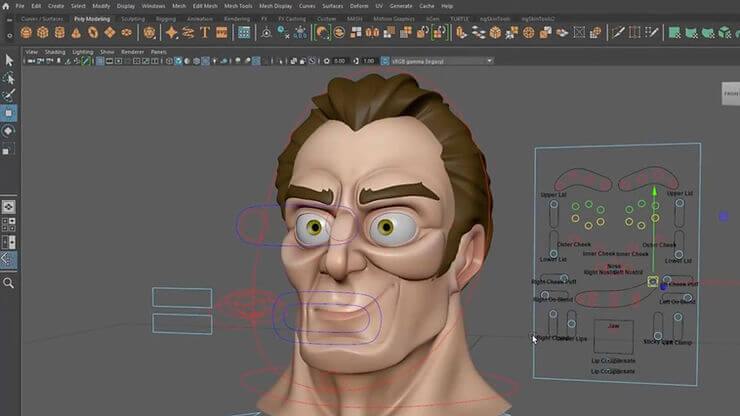Image resolution: width=740 pixels, height=416 pixels.
Task: Activate the Paint Selection tool
Action: [8, 95]
